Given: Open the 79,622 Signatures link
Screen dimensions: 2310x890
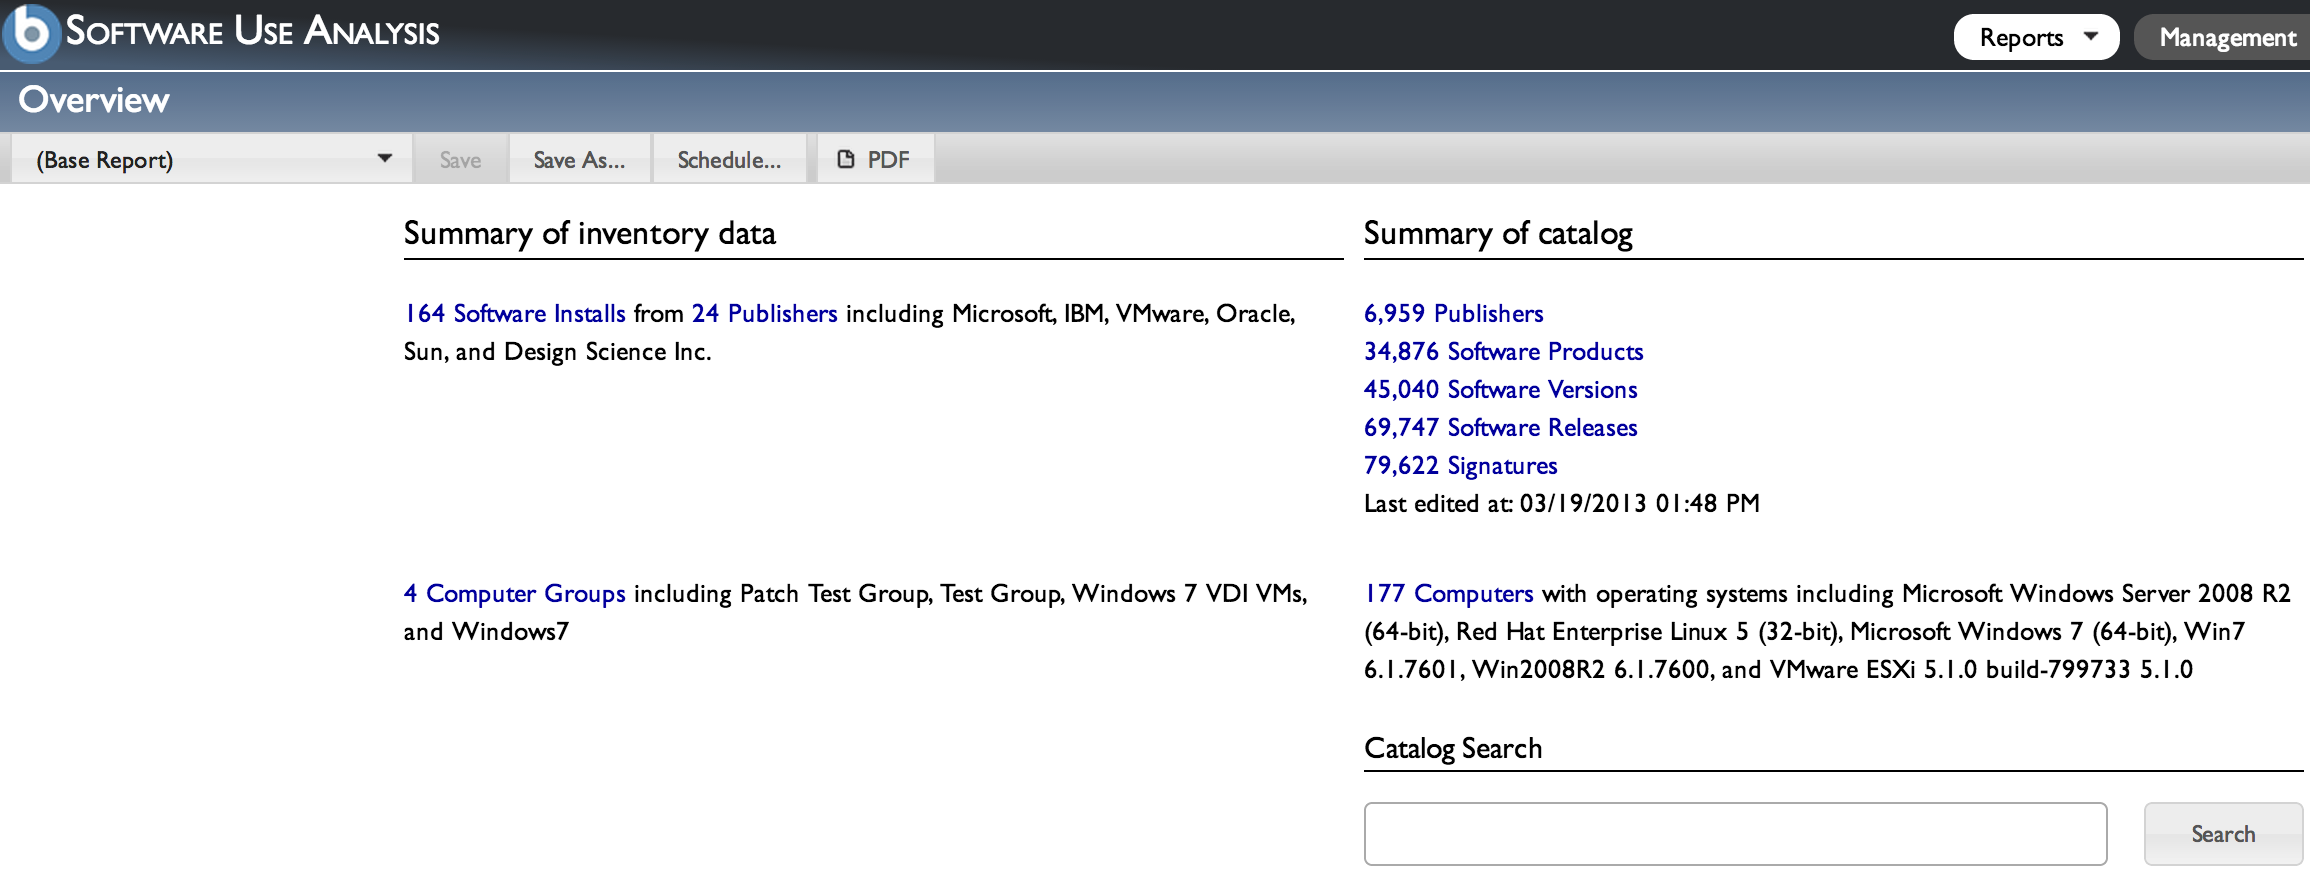Looking at the screenshot, I should click(1460, 466).
